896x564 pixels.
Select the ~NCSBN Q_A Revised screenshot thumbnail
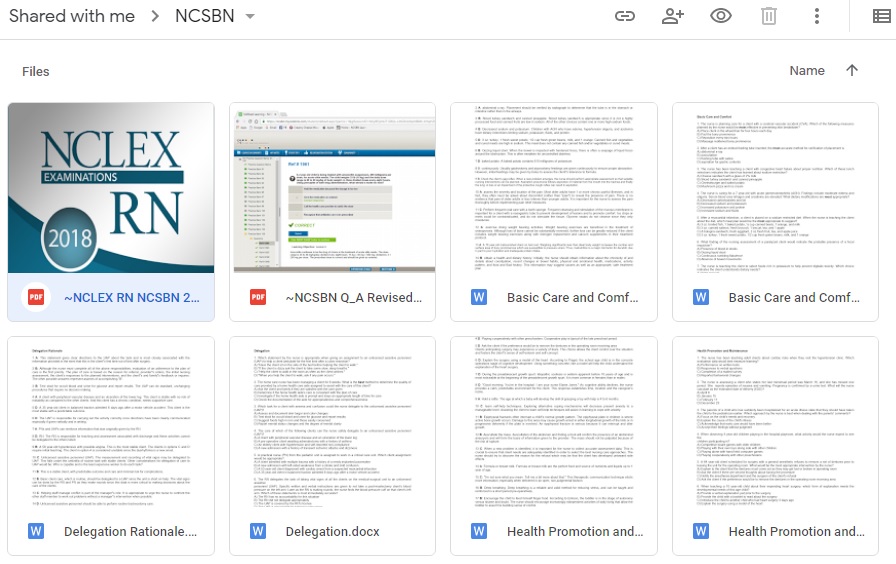333,188
